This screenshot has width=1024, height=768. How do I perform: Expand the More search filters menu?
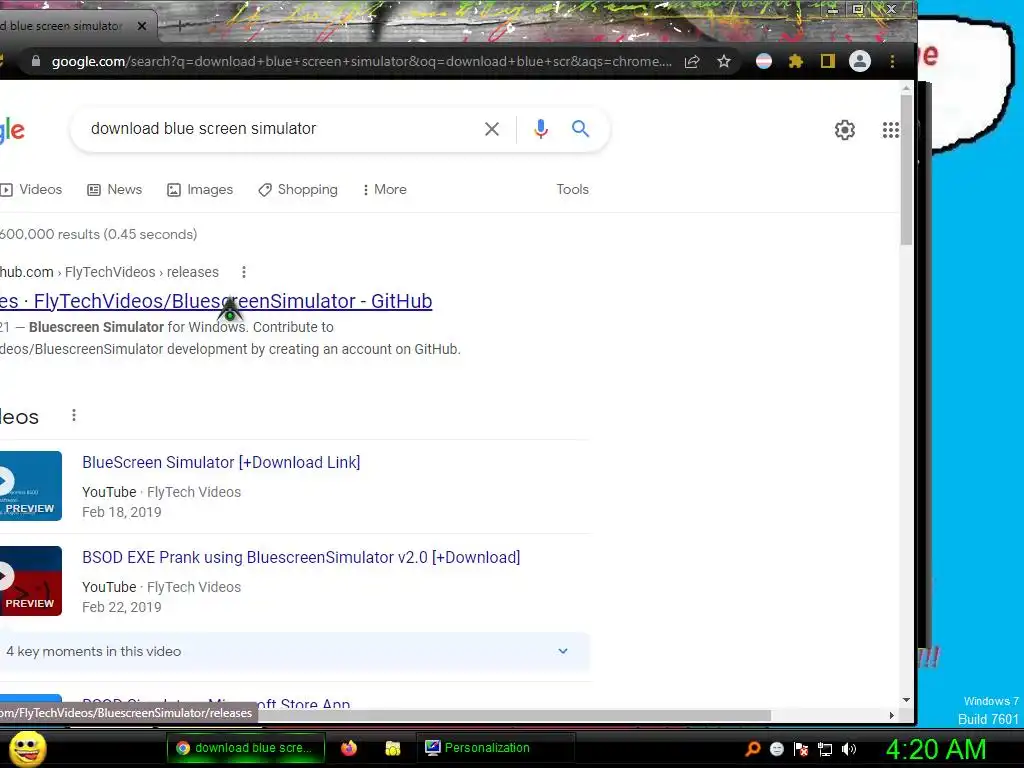point(385,189)
